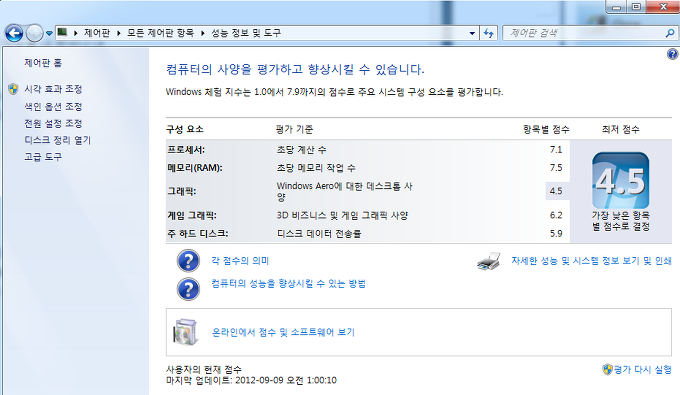680x395 pixels.
Task: Select the 그래픽 row label
Action: pyautogui.click(x=182, y=191)
